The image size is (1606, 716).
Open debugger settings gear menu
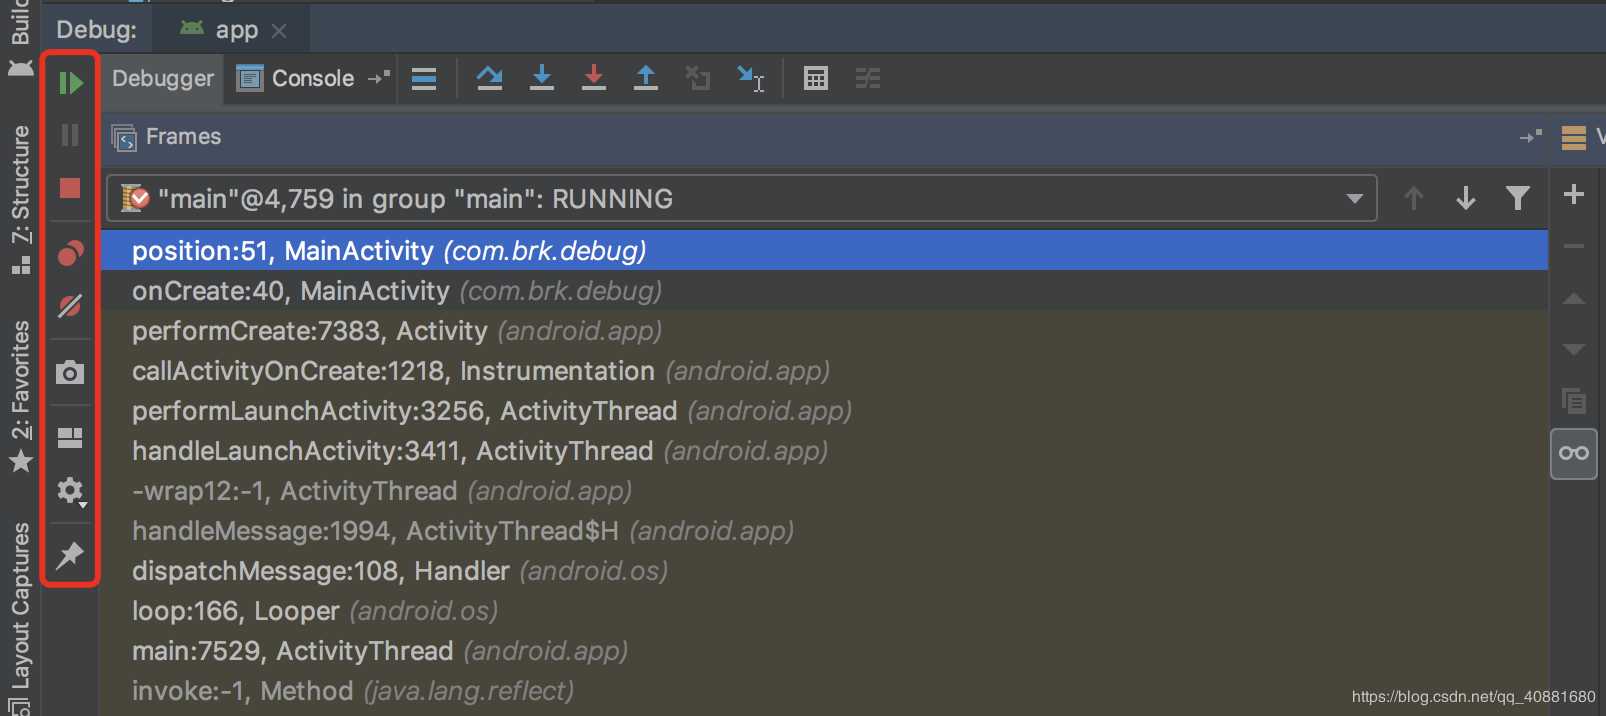(70, 491)
